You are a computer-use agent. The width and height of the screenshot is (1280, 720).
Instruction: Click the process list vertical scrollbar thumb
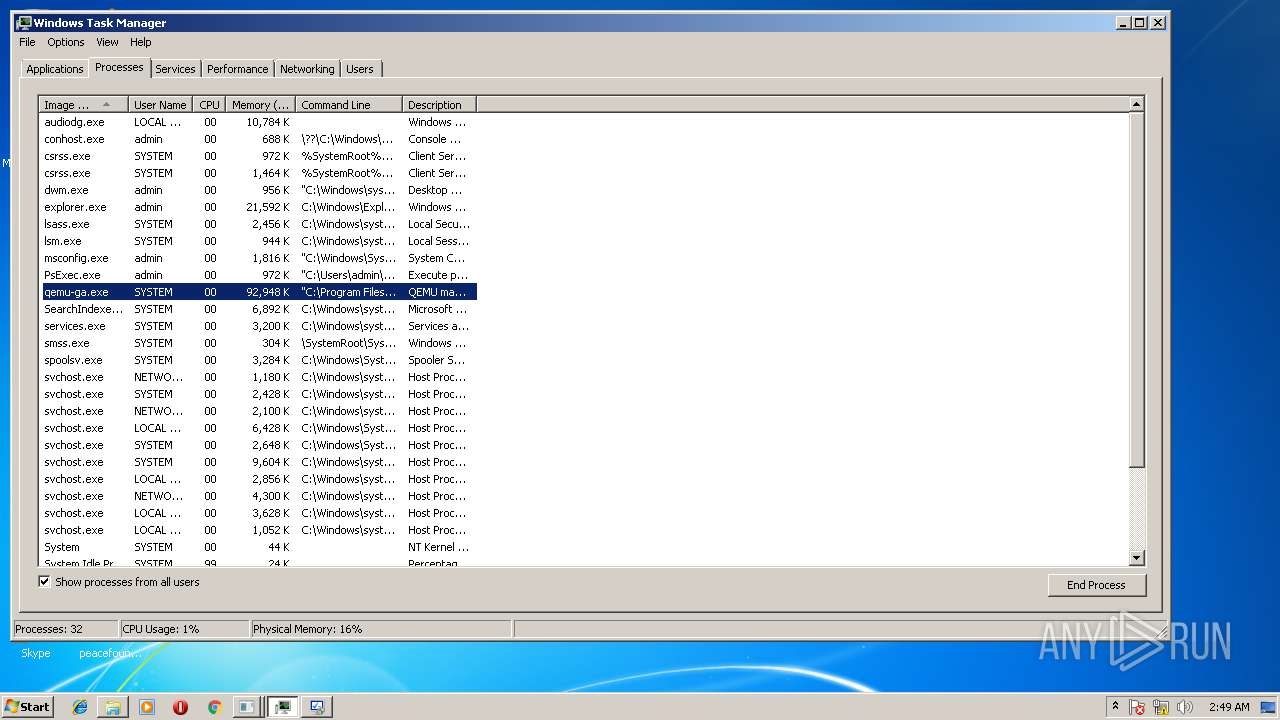(1136, 289)
